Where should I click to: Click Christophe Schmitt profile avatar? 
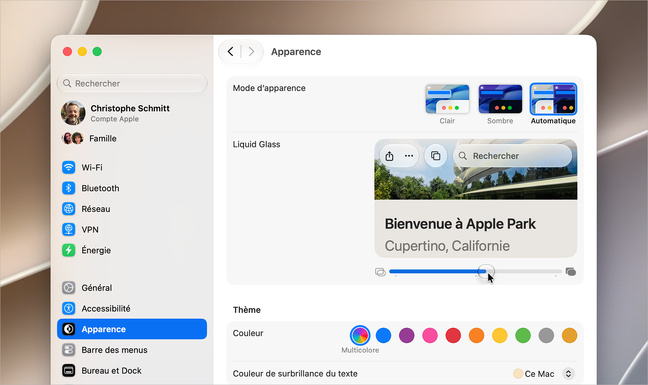73,113
